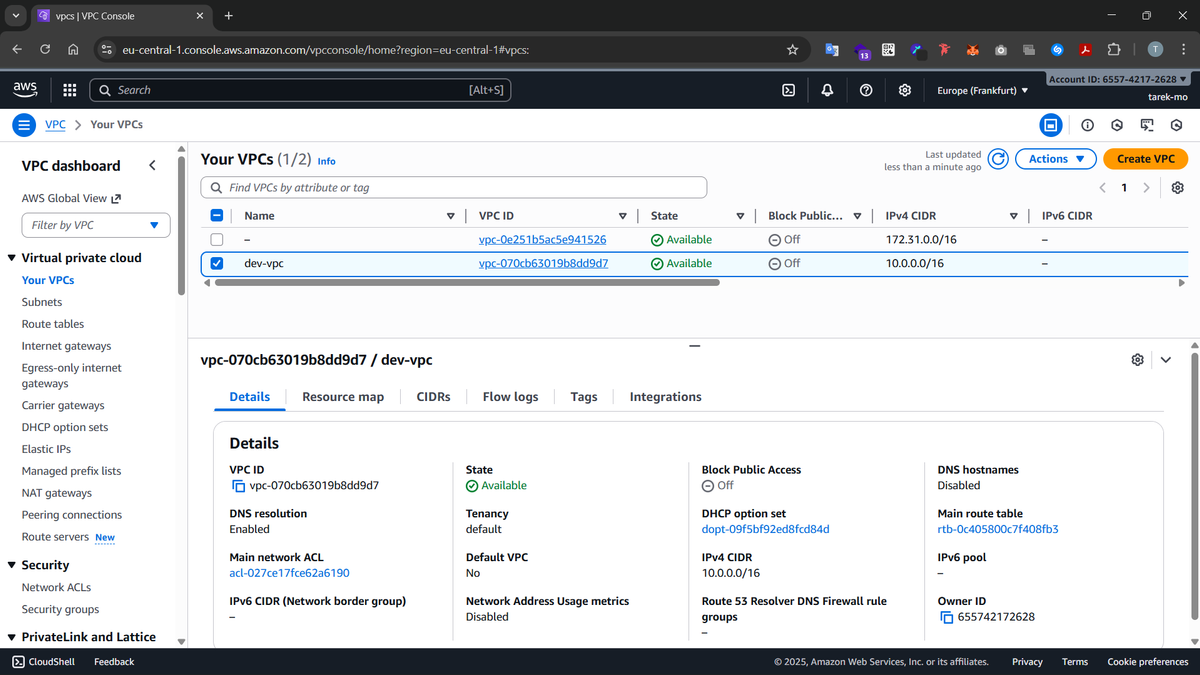The image size is (1200, 675).
Task: Open table preferences gear icon
Action: click(x=1178, y=188)
